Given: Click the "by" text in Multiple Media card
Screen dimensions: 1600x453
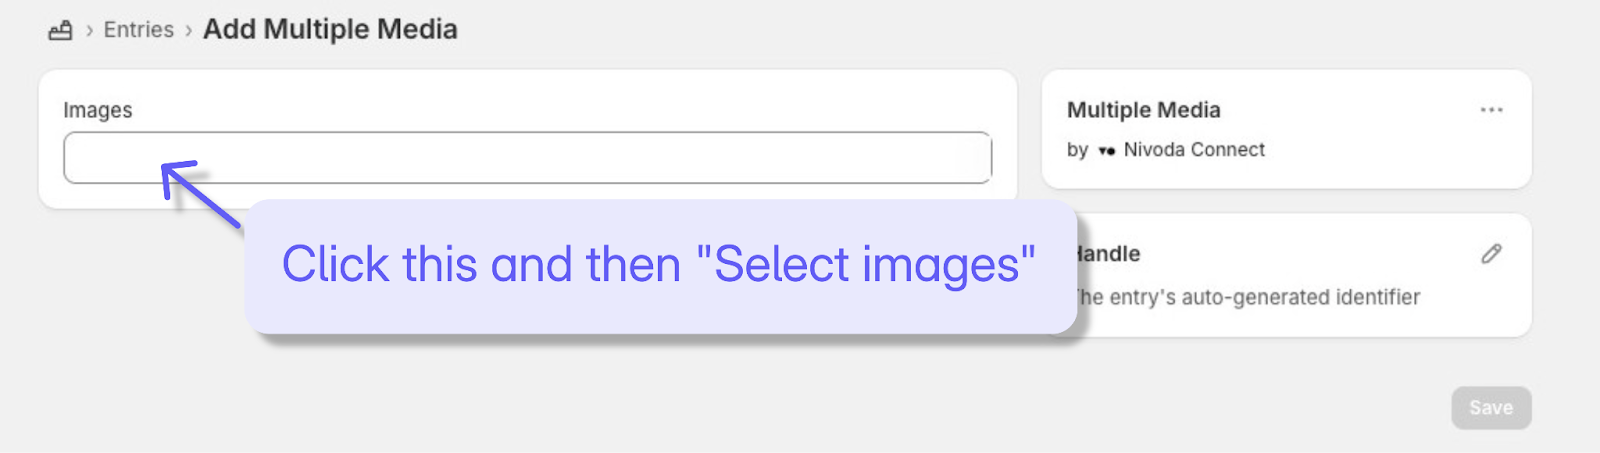Looking at the screenshot, I should (x=1077, y=150).
